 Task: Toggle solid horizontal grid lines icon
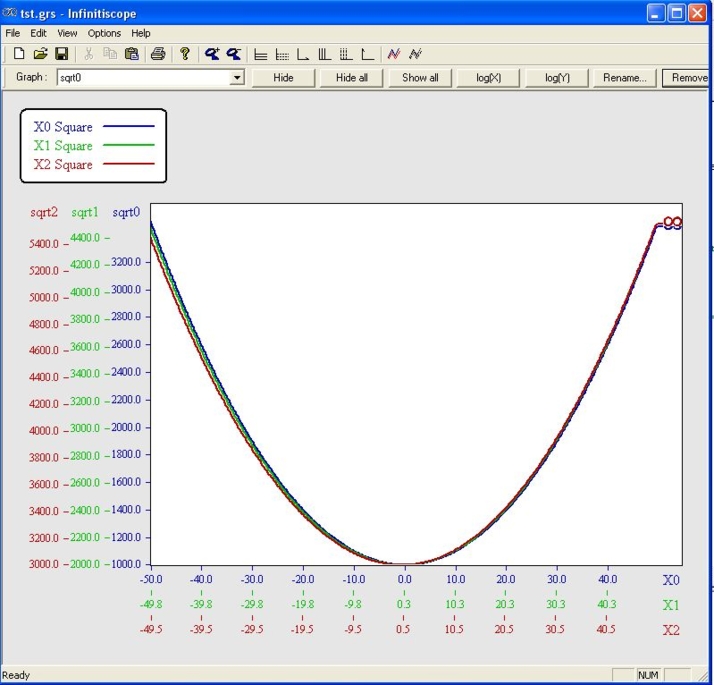(260, 55)
